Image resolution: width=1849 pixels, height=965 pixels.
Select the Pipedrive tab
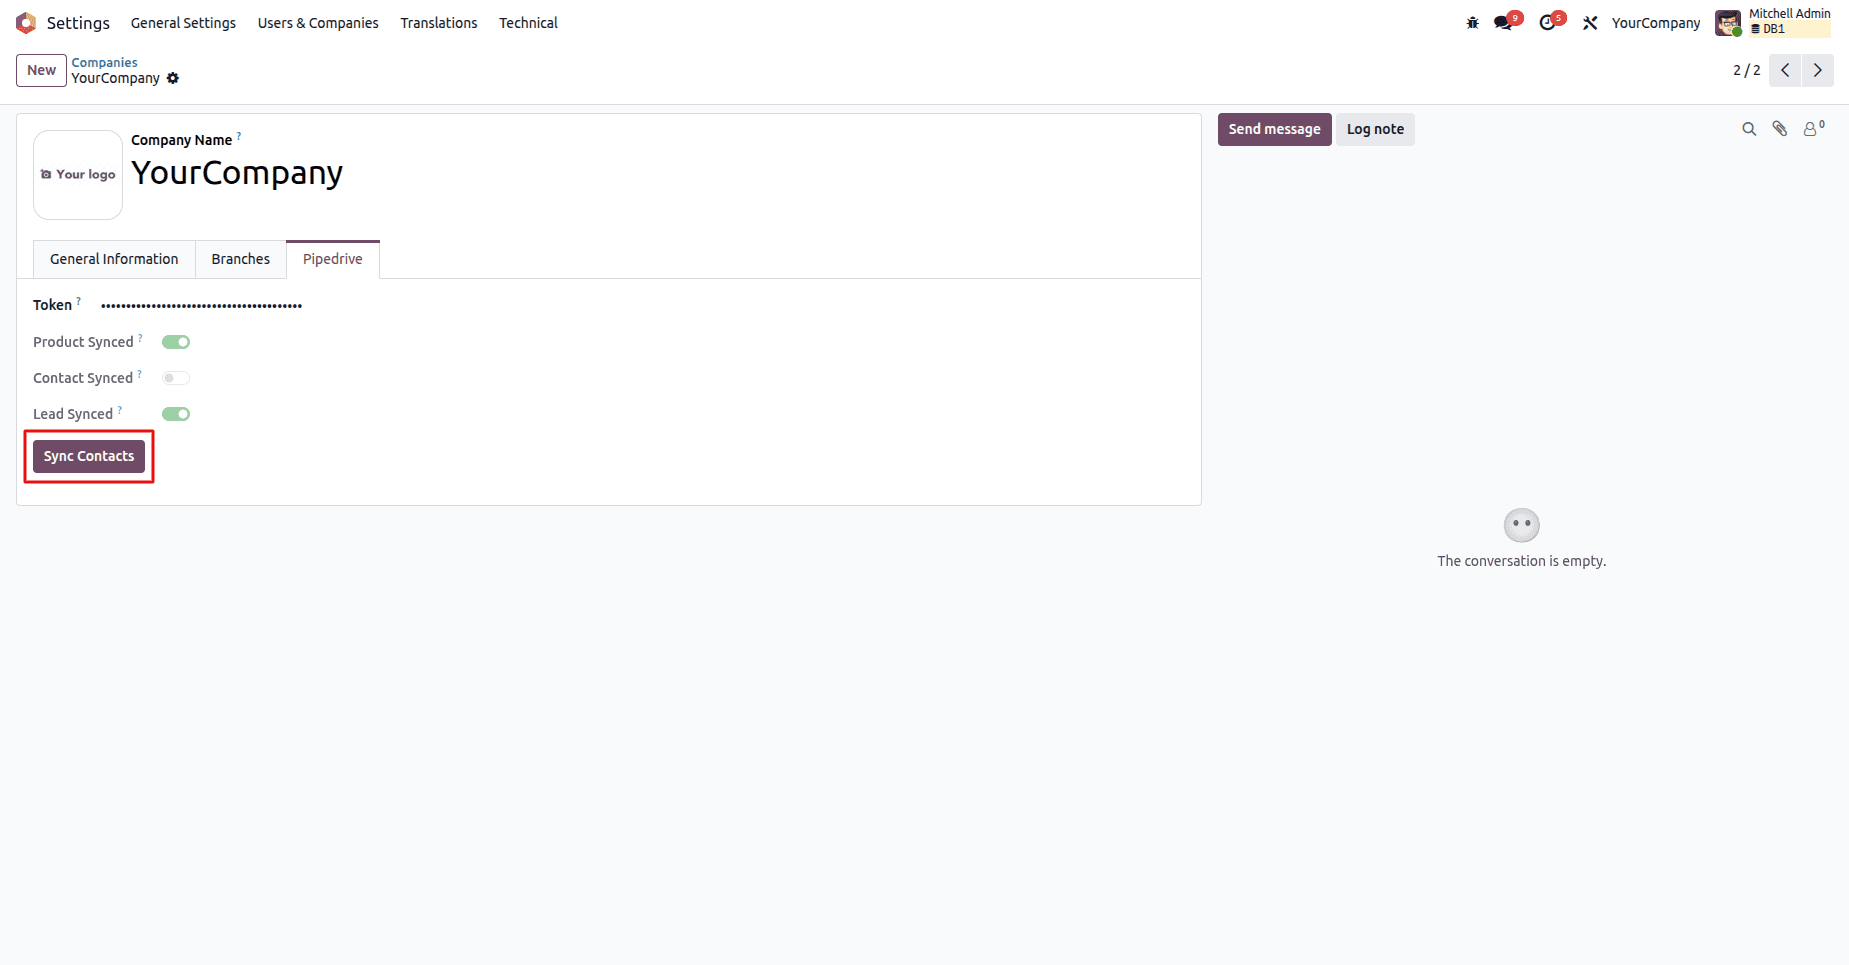pyautogui.click(x=333, y=259)
